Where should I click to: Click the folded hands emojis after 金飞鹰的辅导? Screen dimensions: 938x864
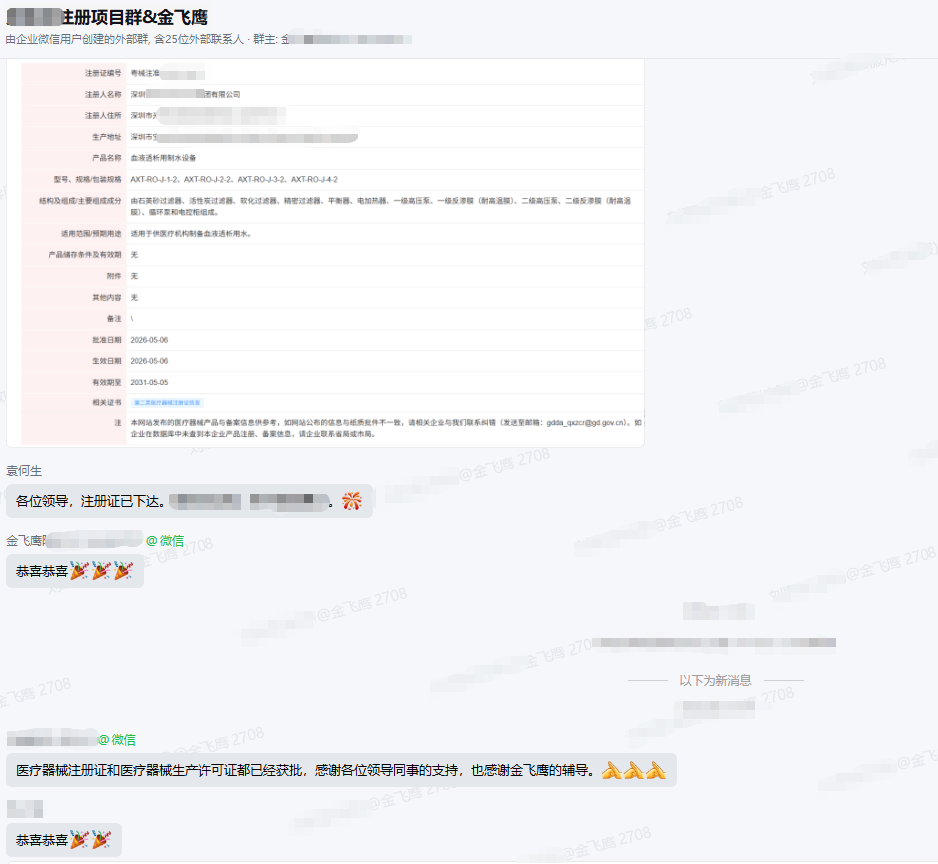[634, 770]
